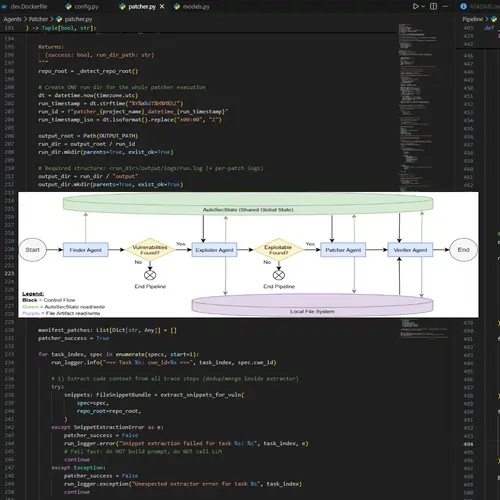Screen dimensions: 500x500
Task: Click the Start node in diagram
Action: 32,250
